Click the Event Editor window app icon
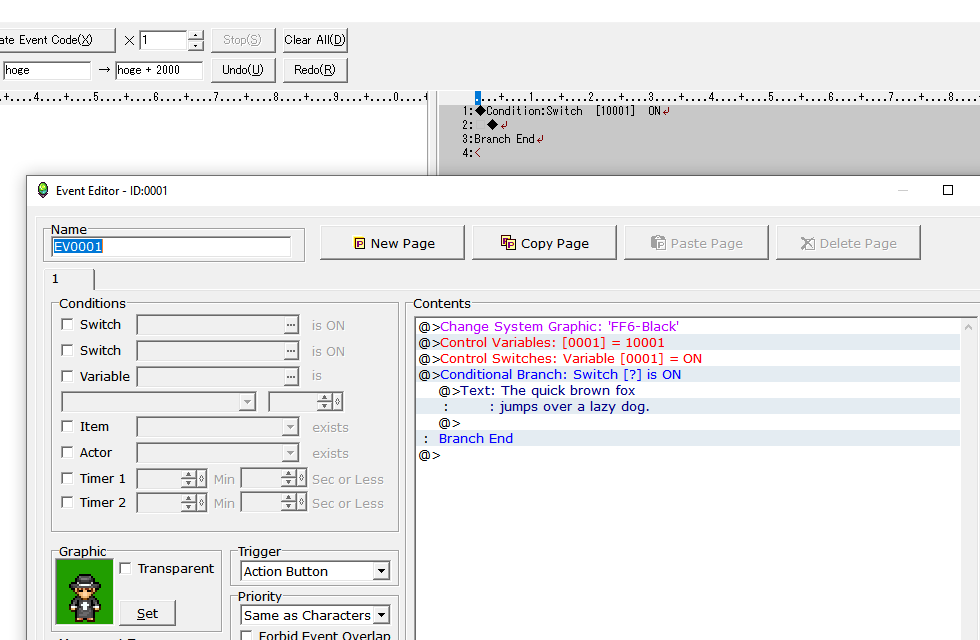 pos(42,190)
